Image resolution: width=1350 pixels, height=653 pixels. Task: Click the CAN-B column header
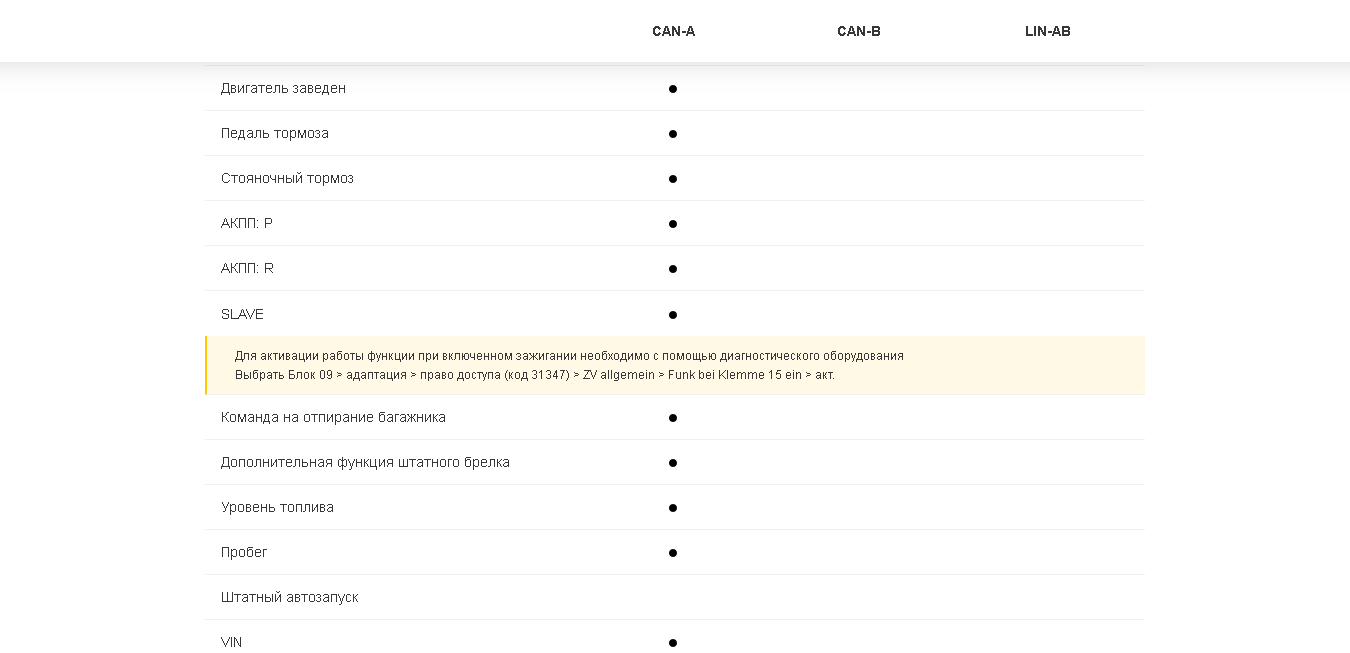pos(858,31)
